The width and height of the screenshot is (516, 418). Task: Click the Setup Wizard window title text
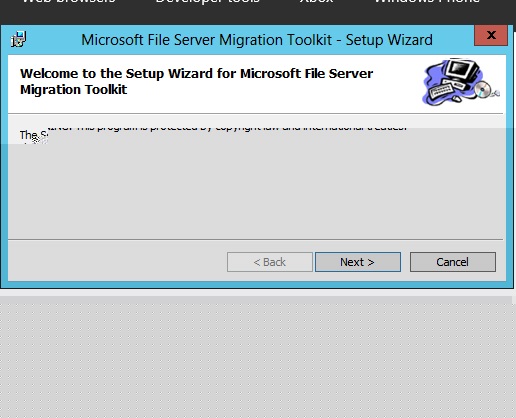[257, 40]
